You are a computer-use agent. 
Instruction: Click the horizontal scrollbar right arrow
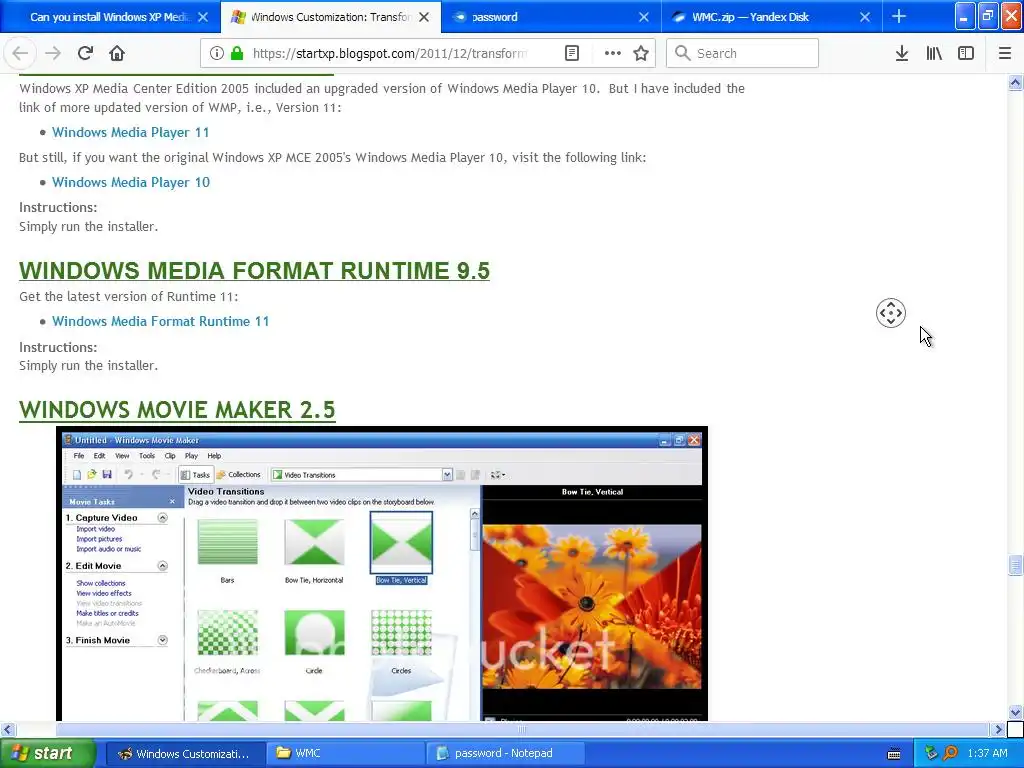point(998,729)
